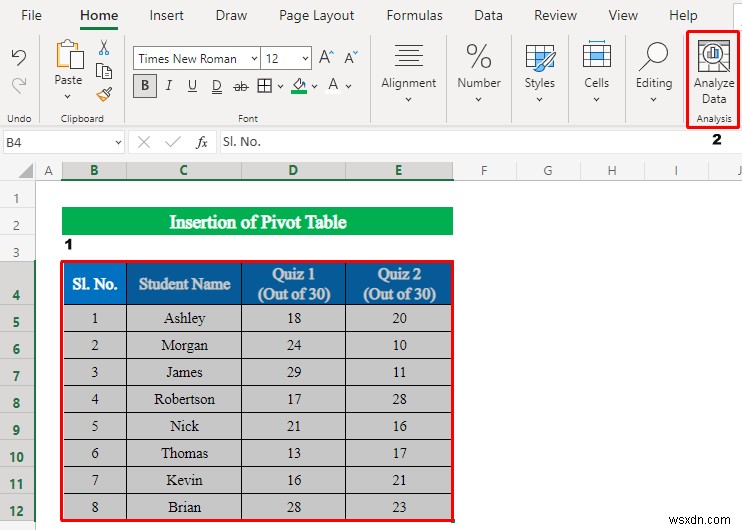Expand the Borders dropdown arrow
This screenshot has width=742, height=530.
[280, 86]
